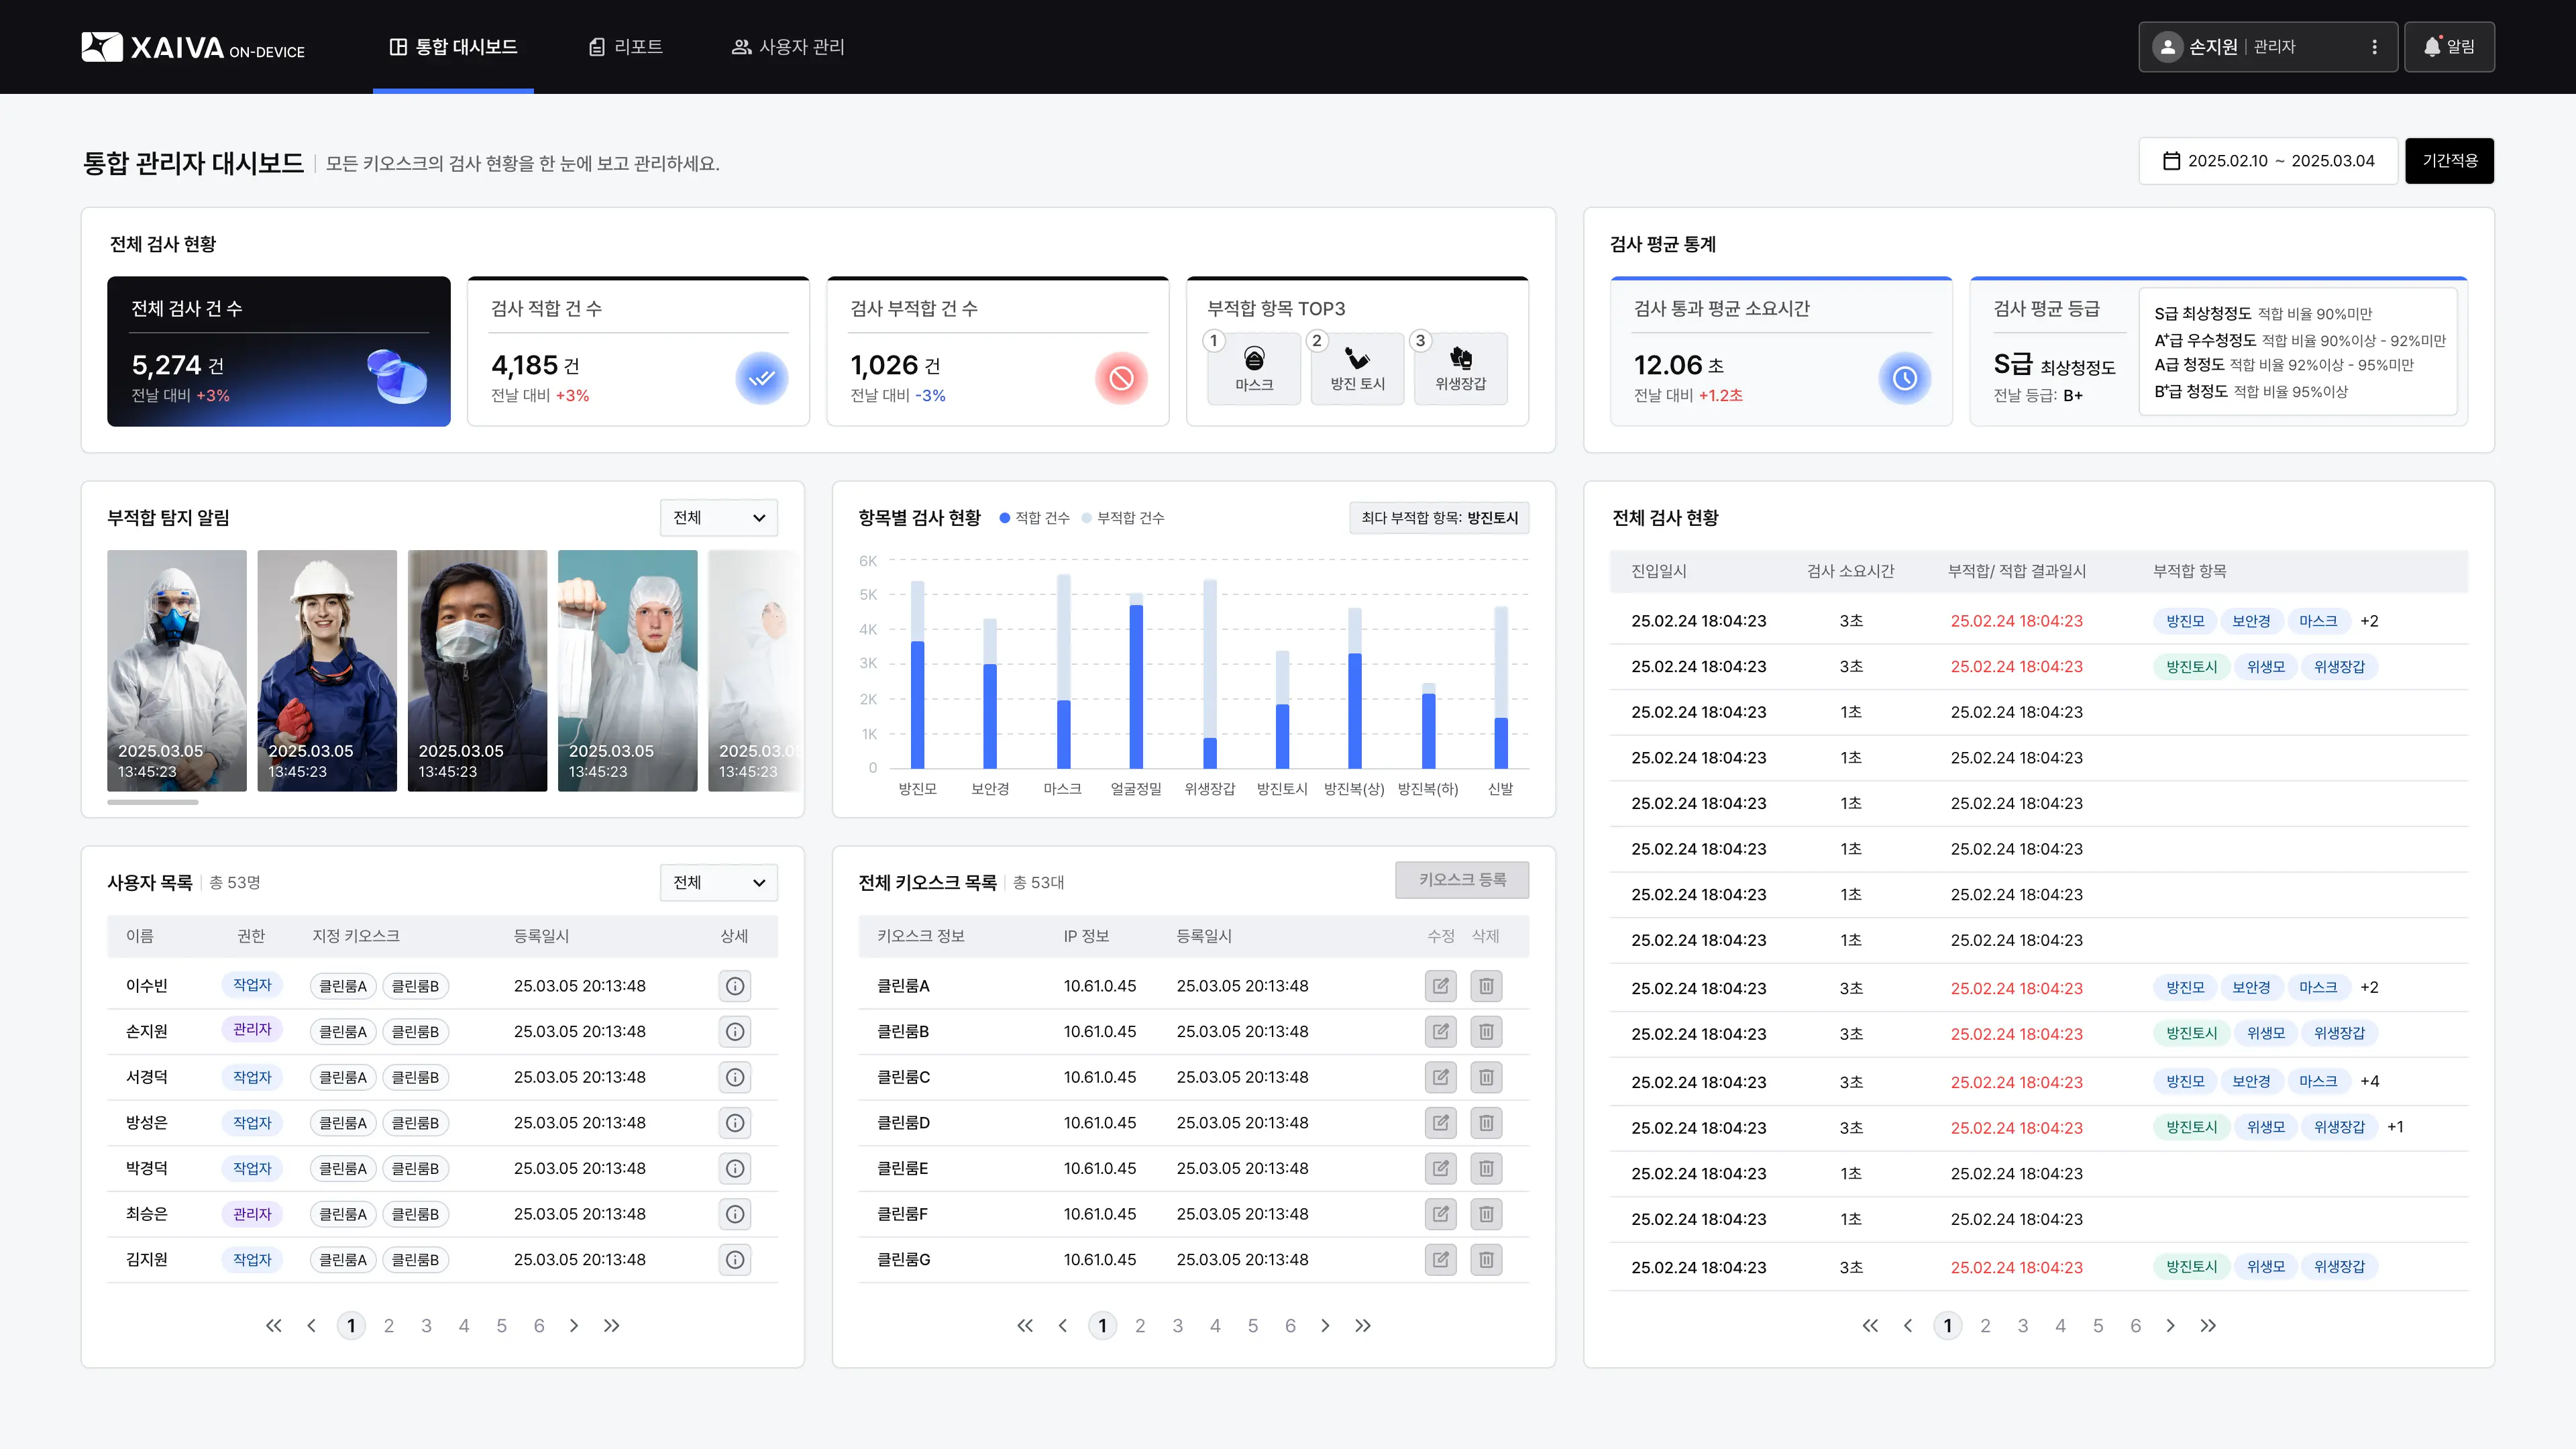2576x1449 pixels.
Task: Click the 기간적용 button
Action: 2449,161
